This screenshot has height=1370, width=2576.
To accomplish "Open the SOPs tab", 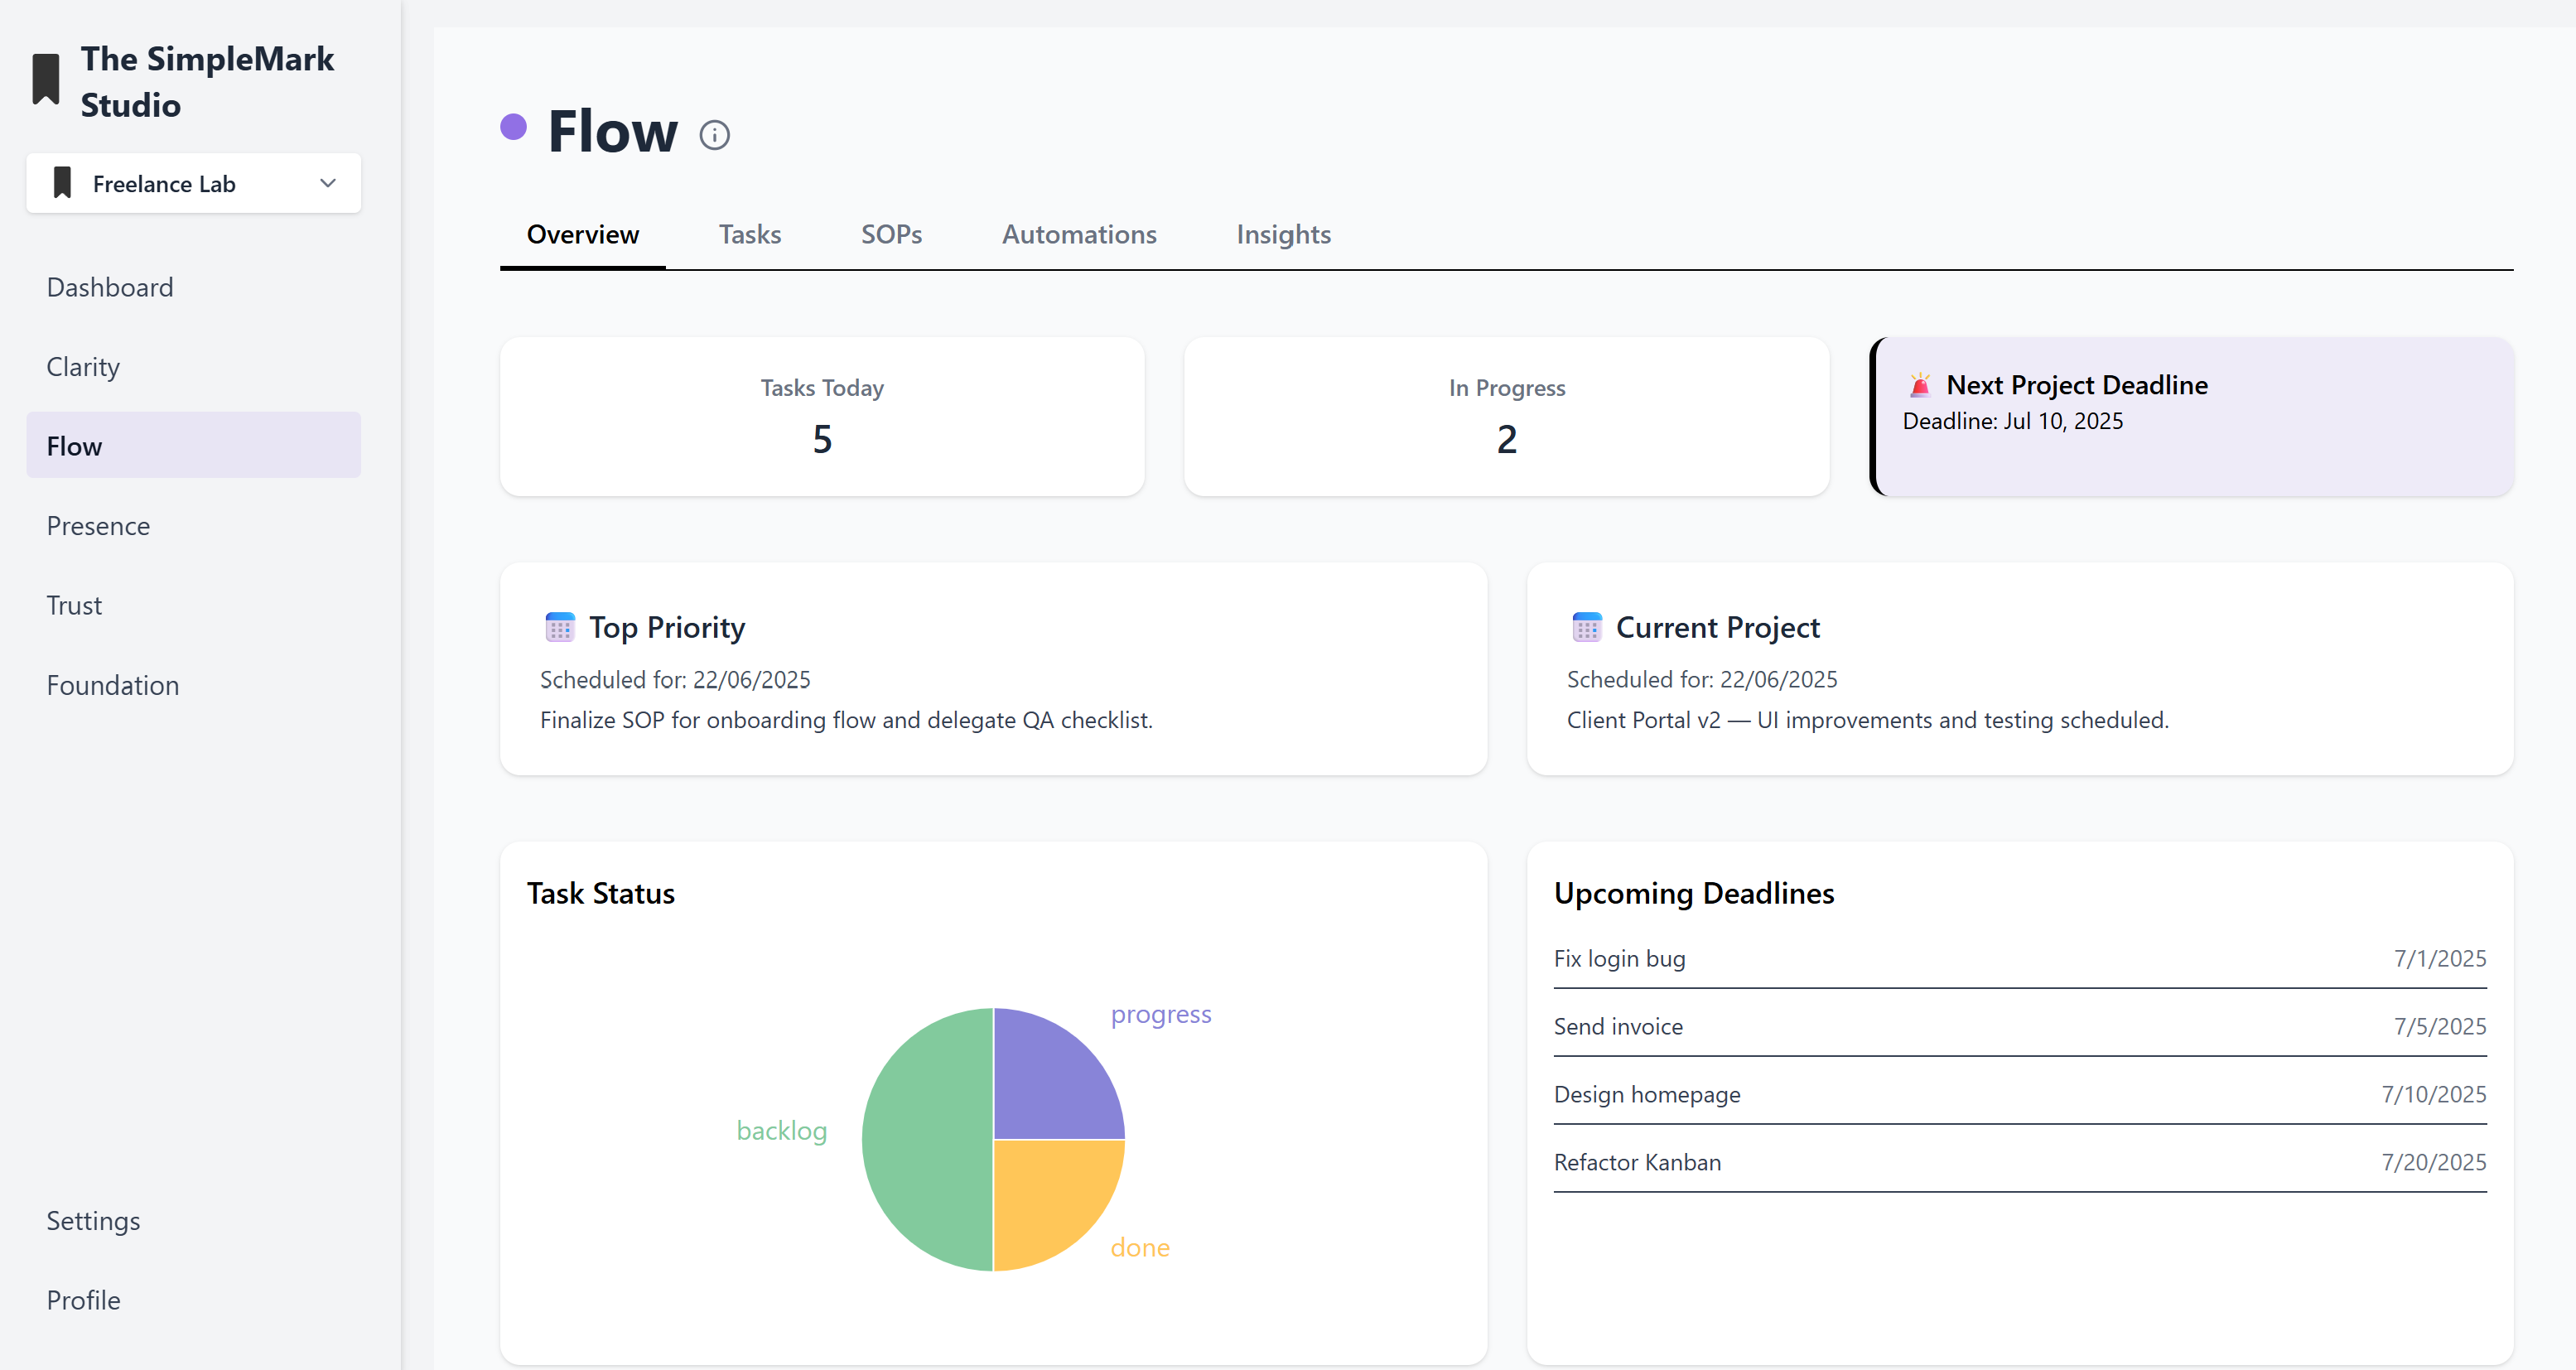I will [x=892, y=235].
